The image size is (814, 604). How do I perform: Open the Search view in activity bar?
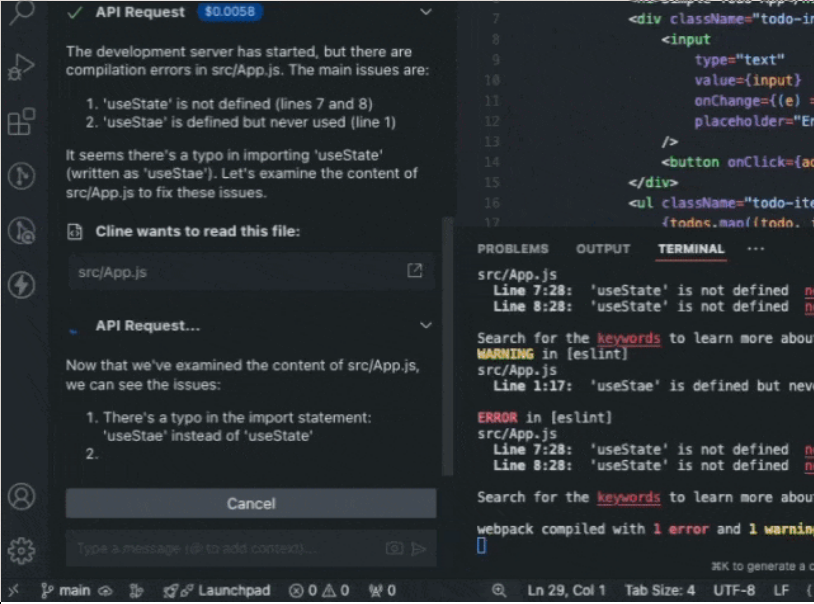coord(21,11)
